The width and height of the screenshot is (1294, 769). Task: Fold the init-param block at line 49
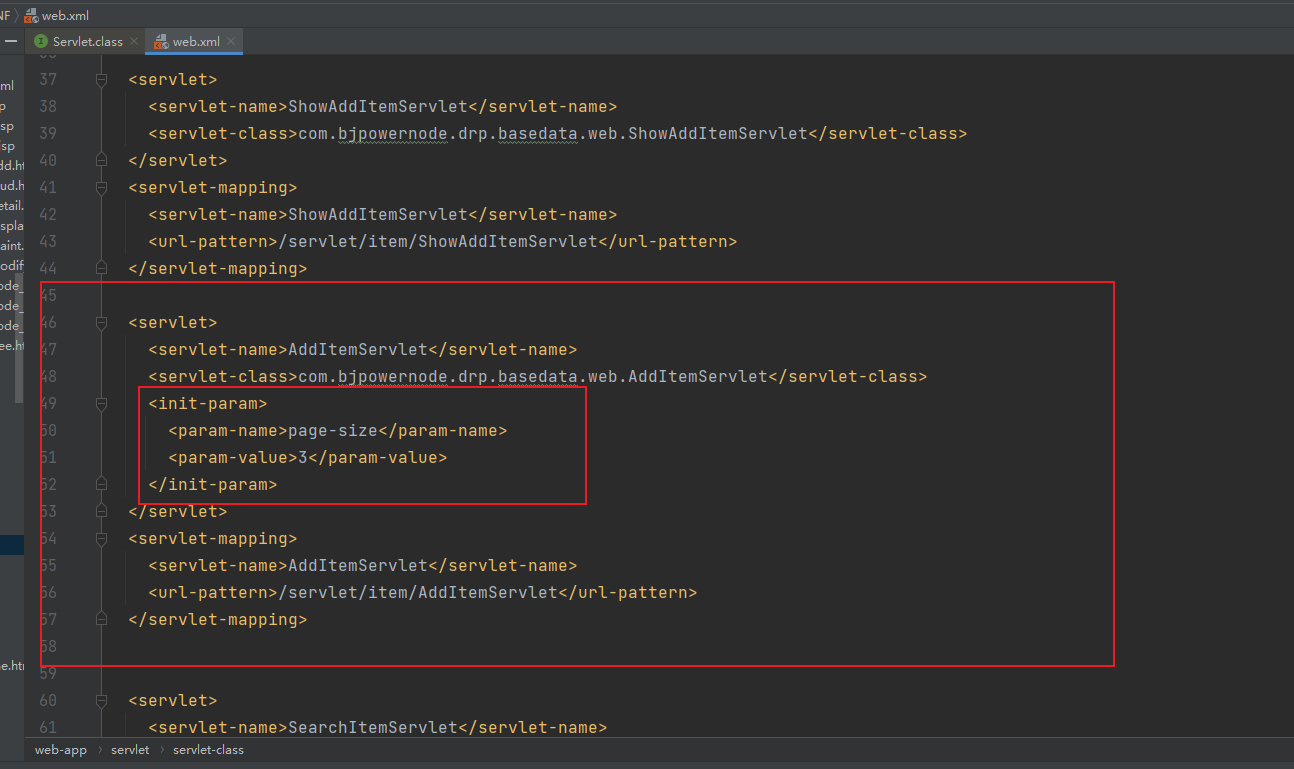(101, 404)
